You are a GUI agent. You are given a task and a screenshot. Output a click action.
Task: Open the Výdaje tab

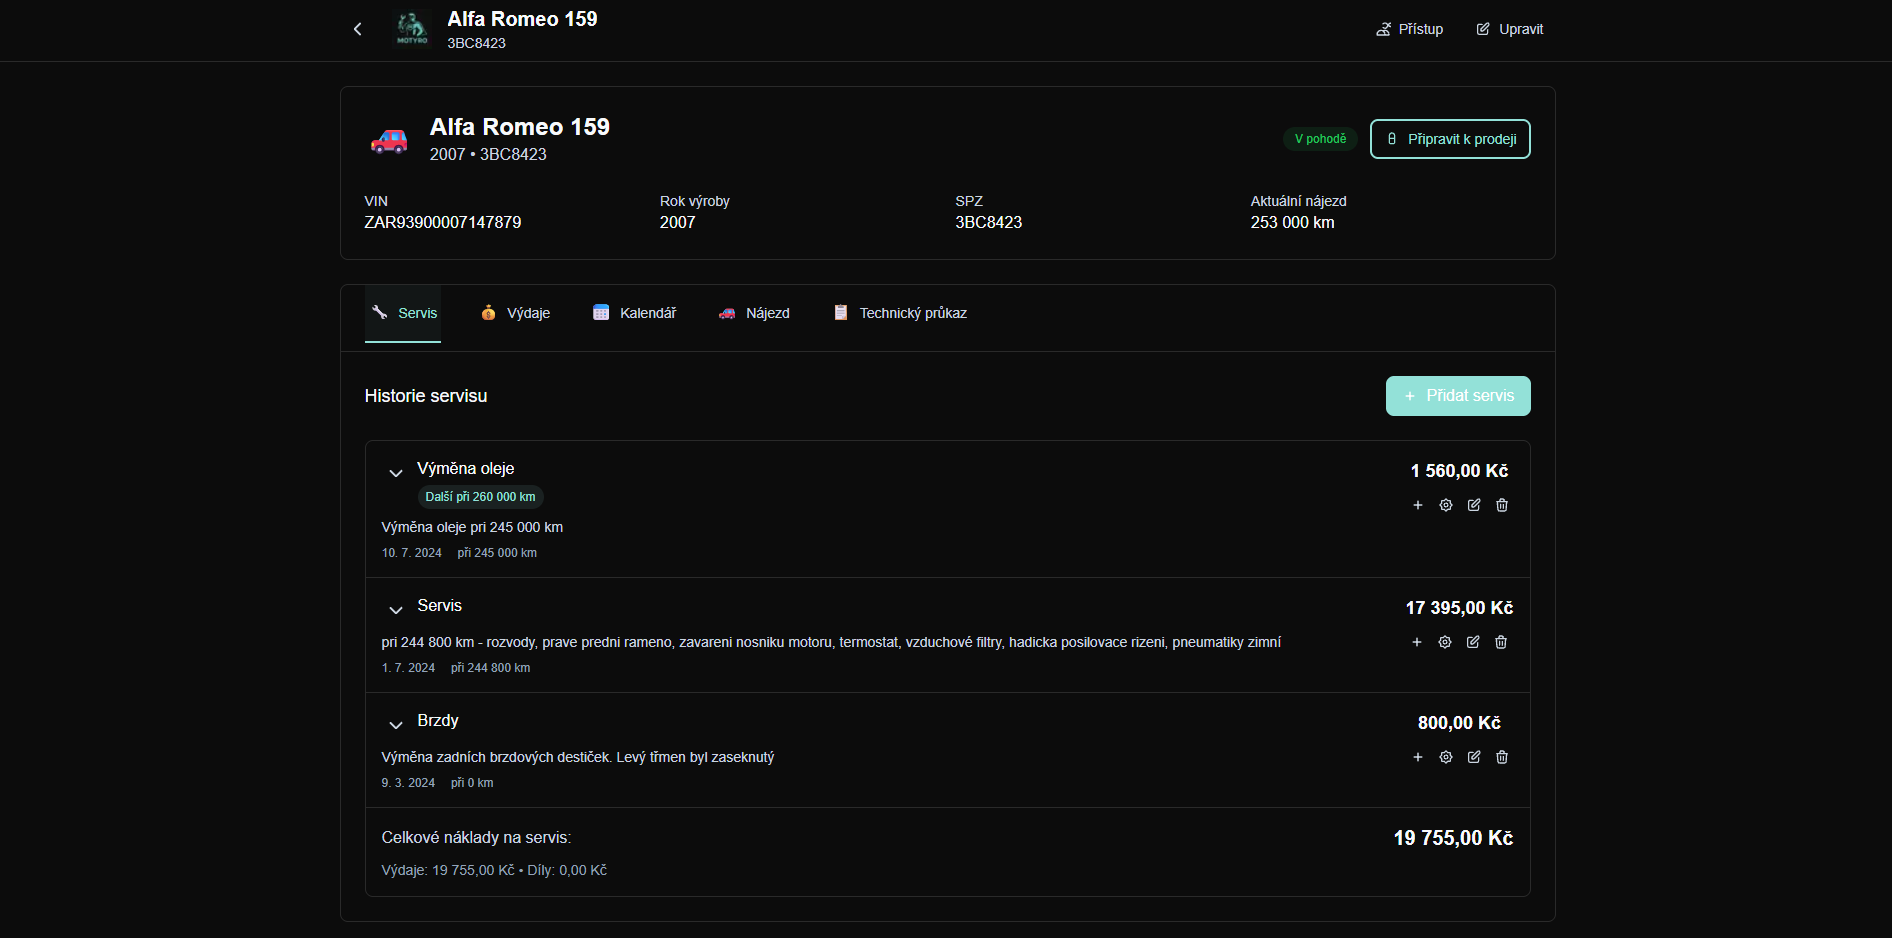(x=516, y=313)
